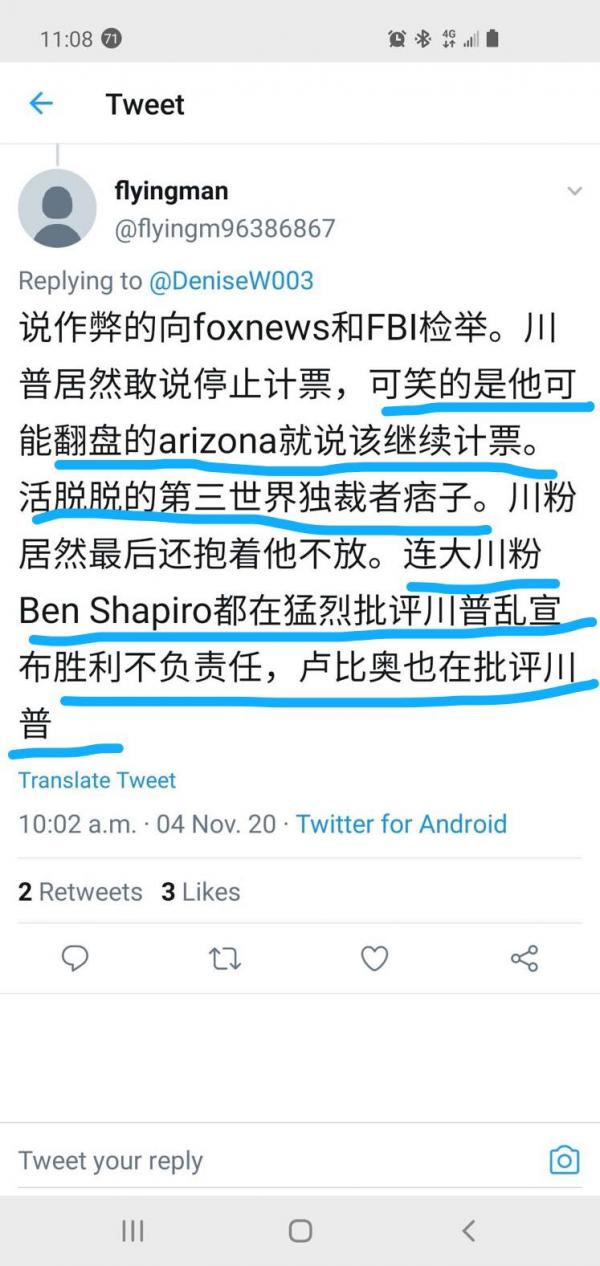The height and width of the screenshot is (1266, 600).
Task: Tap the back arrow icon
Action: [x=41, y=103]
